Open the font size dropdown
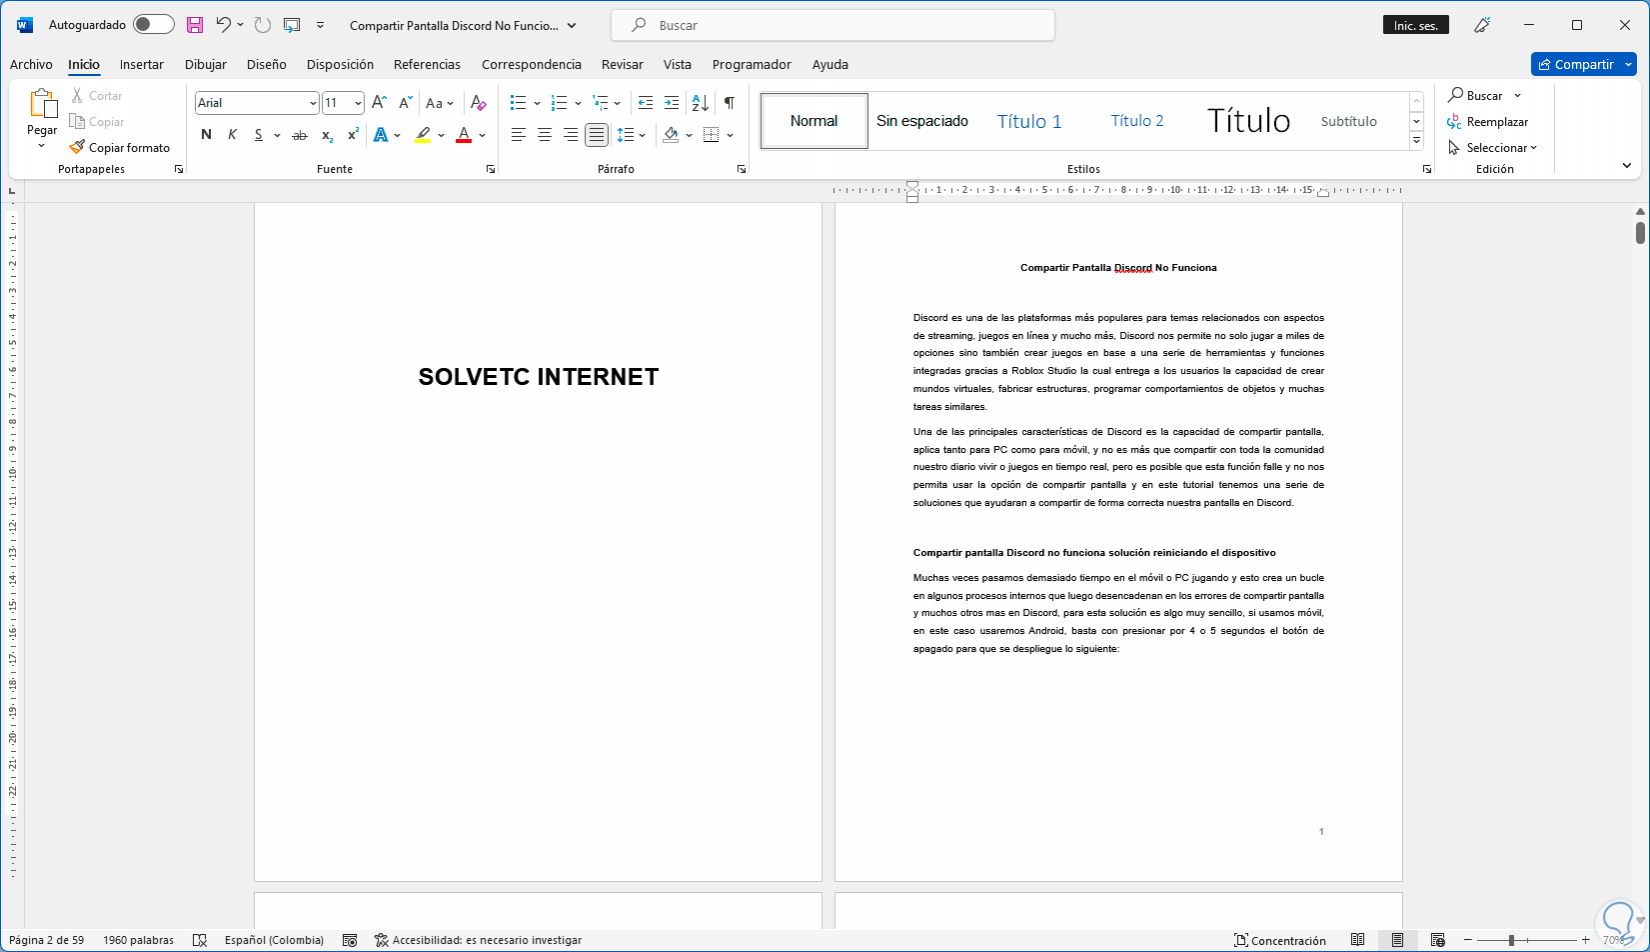 tap(357, 103)
